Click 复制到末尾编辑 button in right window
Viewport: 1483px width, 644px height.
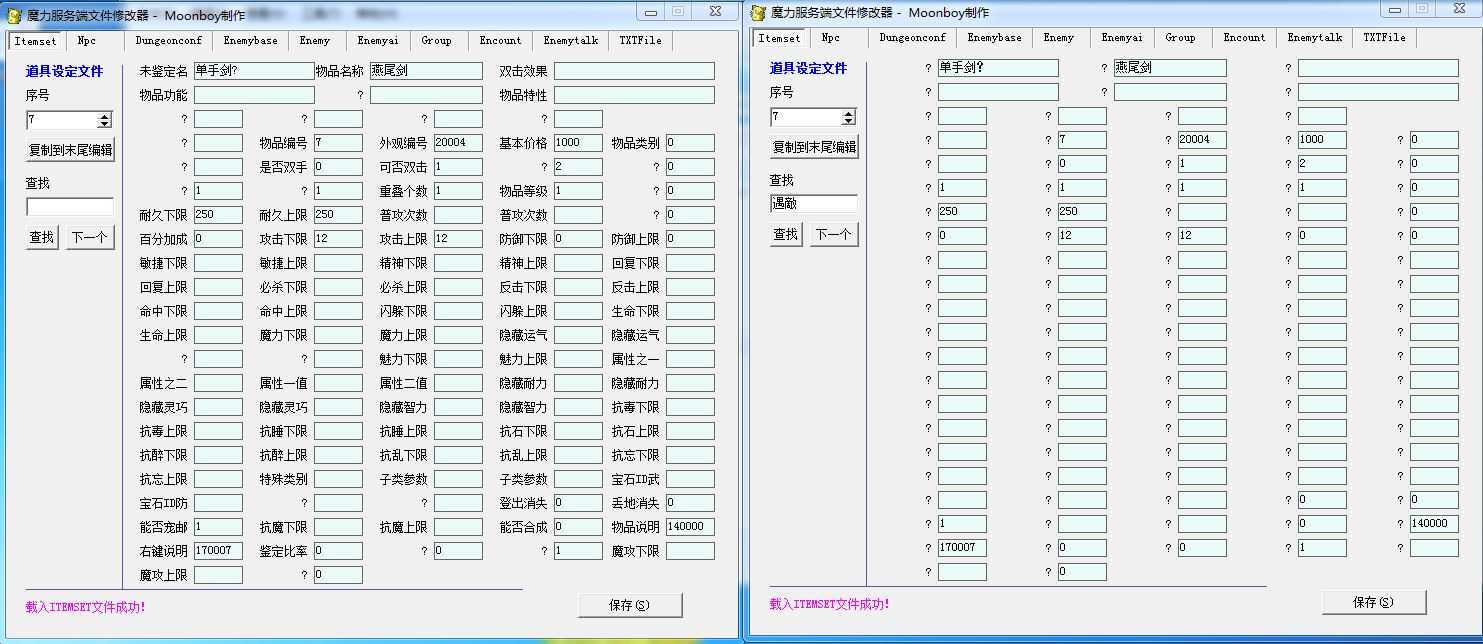(x=815, y=147)
